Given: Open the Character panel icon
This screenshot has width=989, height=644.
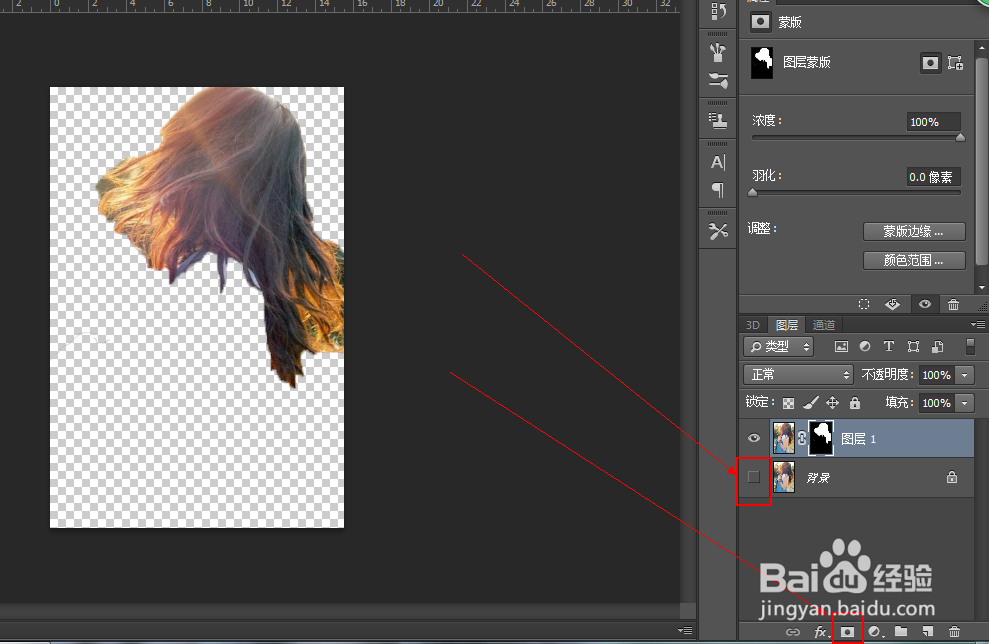Looking at the screenshot, I should pyautogui.click(x=718, y=162).
